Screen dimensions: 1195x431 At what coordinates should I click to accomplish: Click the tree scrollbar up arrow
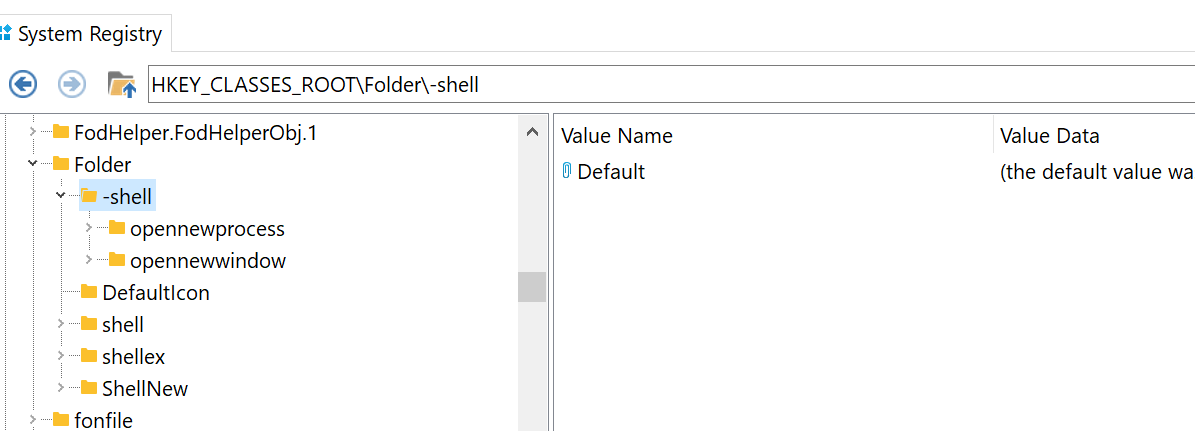point(532,132)
